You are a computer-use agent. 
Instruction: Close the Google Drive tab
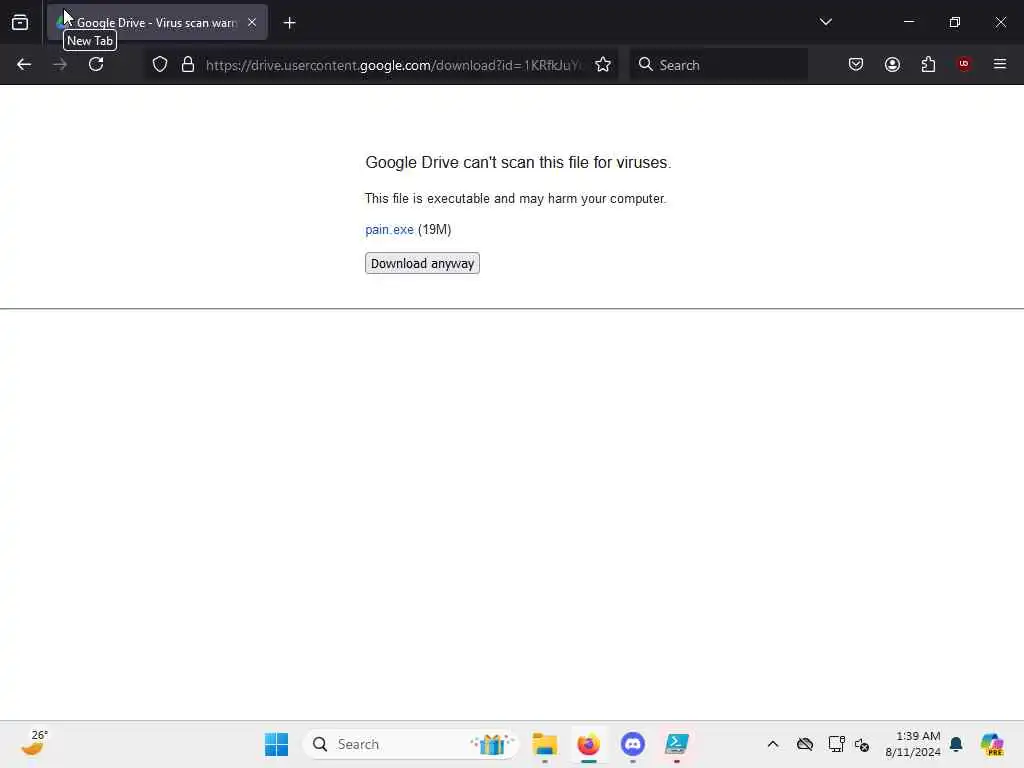(x=252, y=22)
